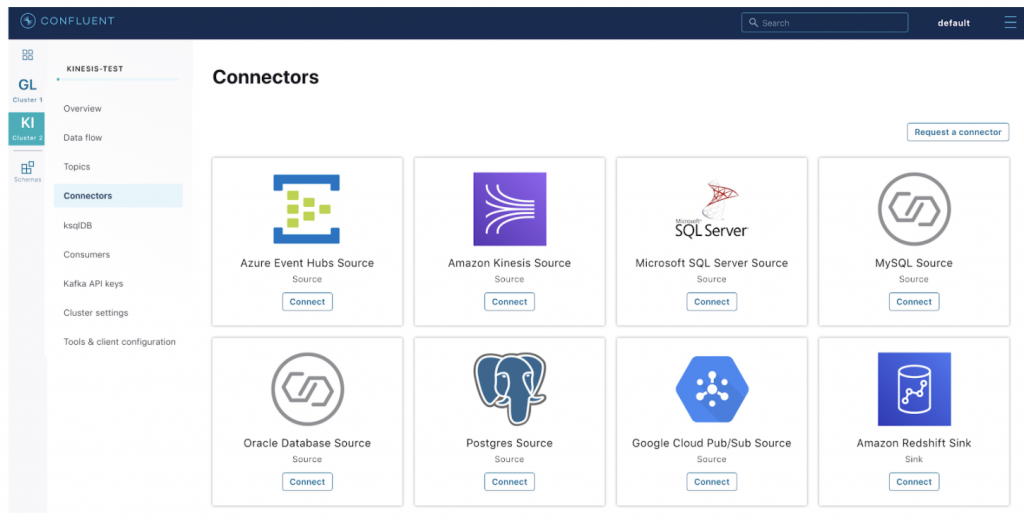Open the Overview page in the sidebar
Screen dimensions: 1024x520
pos(83,108)
